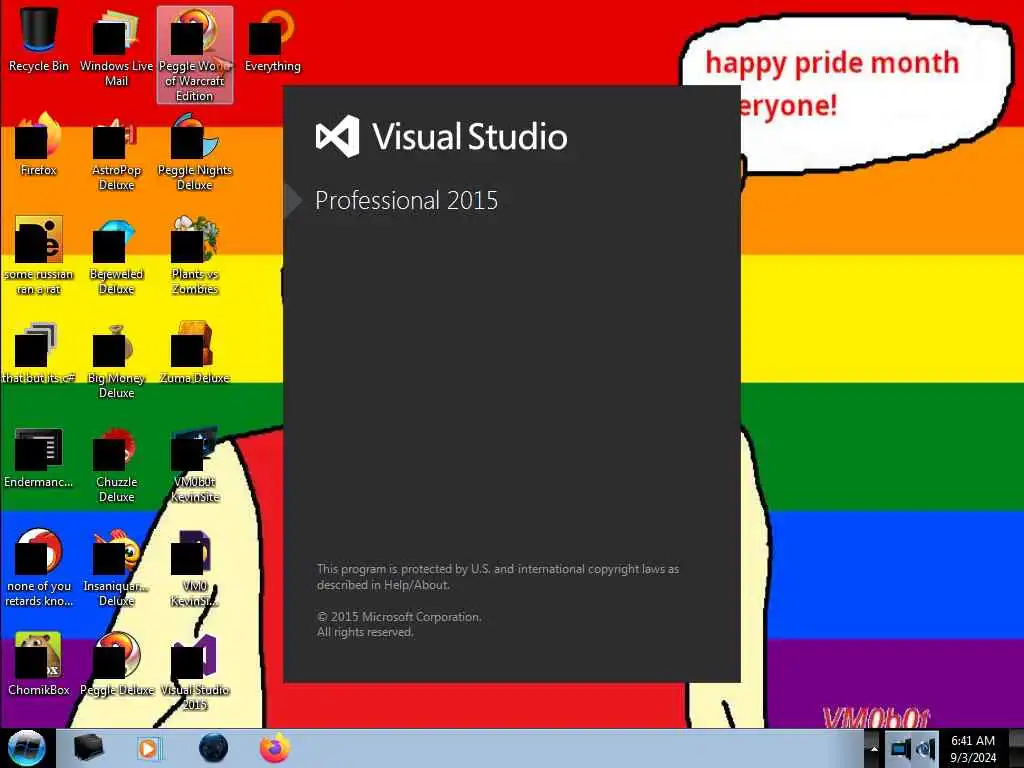This screenshot has height=768, width=1024.
Task: Select the AstroPop Deluxe desktop icon
Action: 116,152
